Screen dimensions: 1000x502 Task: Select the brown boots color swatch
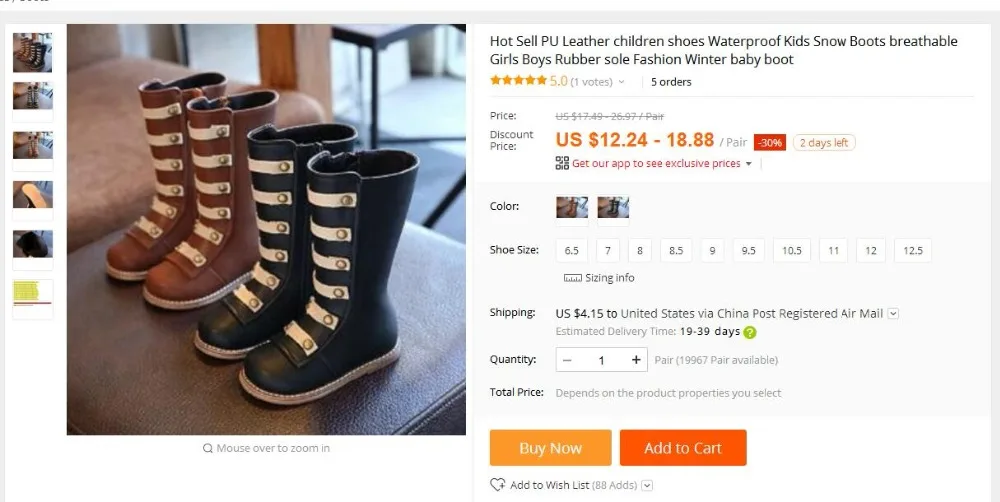tap(572, 210)
